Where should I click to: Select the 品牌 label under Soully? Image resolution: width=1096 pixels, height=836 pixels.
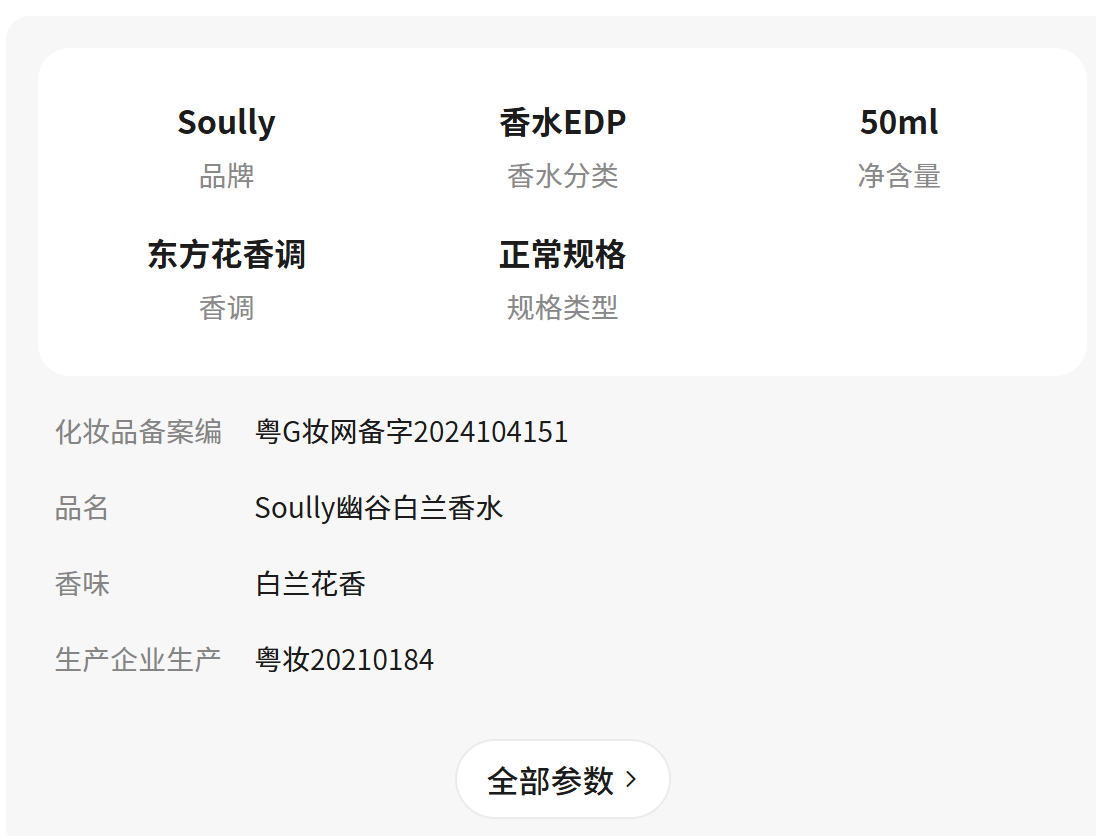226,176
